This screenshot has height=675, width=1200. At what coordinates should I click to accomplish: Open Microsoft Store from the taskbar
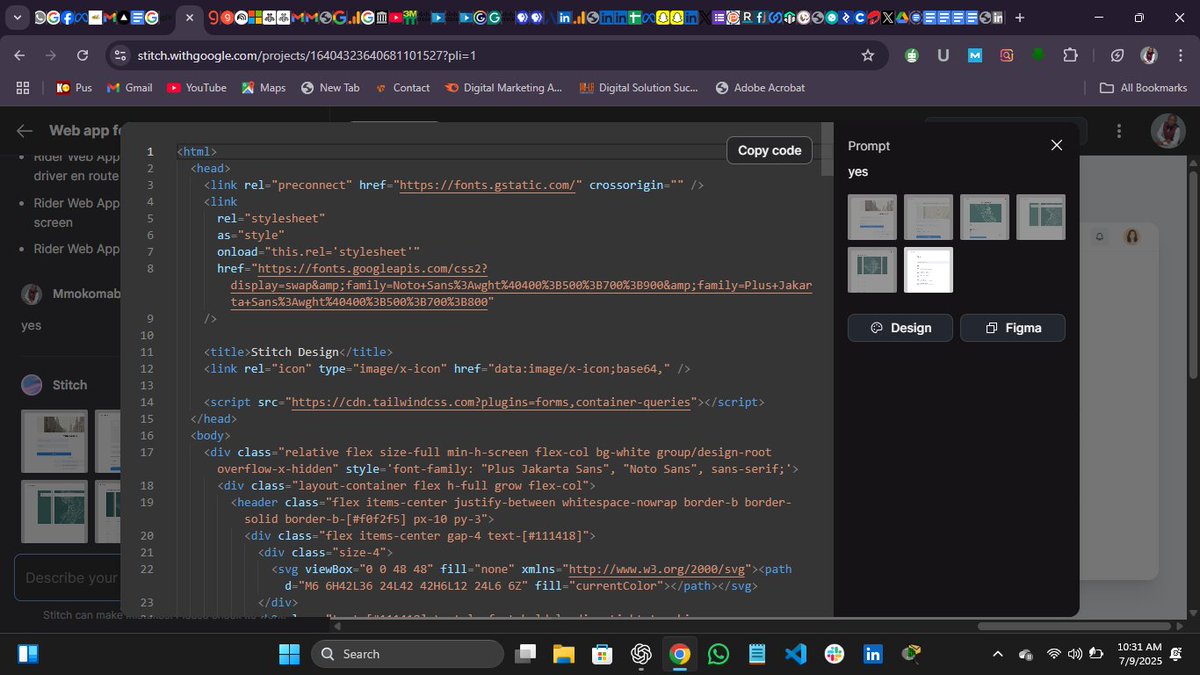(x=602, y=654)
